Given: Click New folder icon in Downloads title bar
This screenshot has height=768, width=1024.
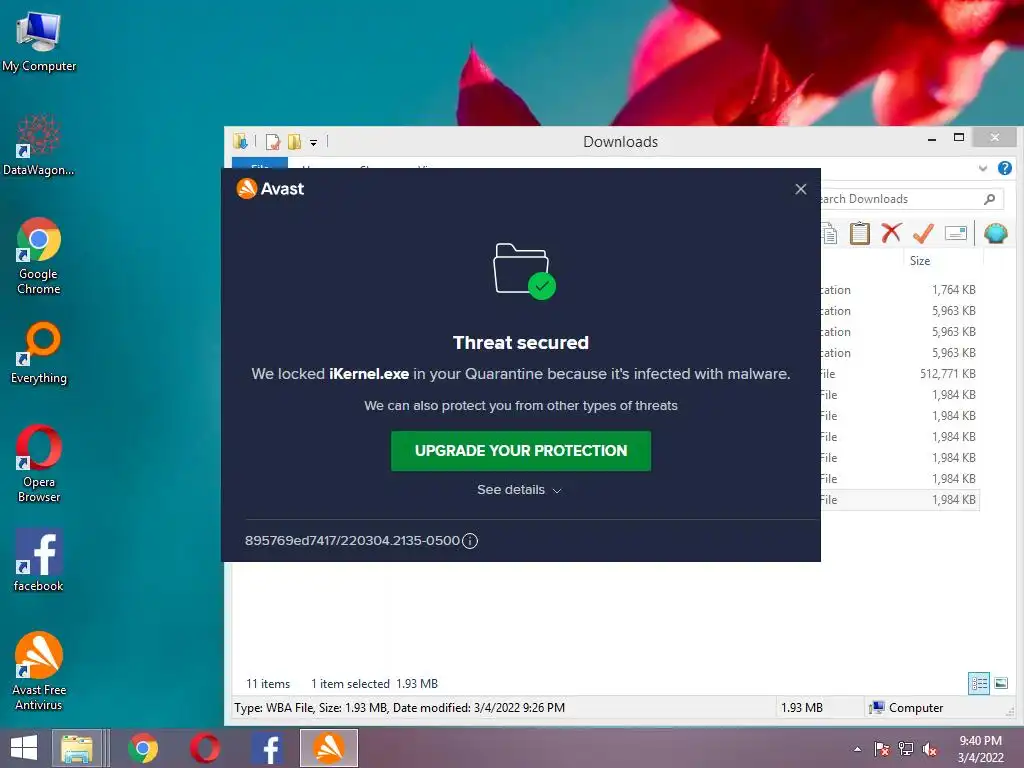Looking at the screenshot, I should tap(295, 142).
